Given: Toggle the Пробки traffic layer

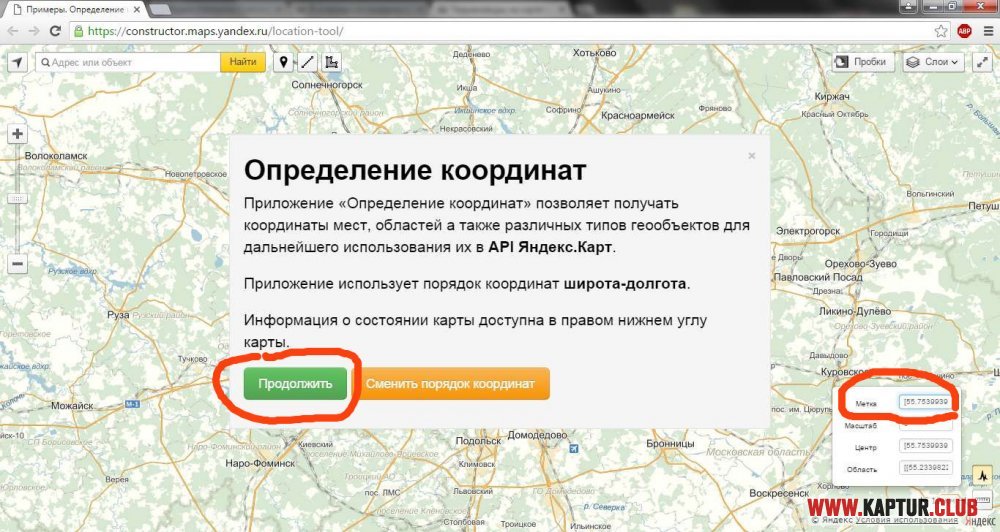Looking at the screenshot, I should 863,62.
